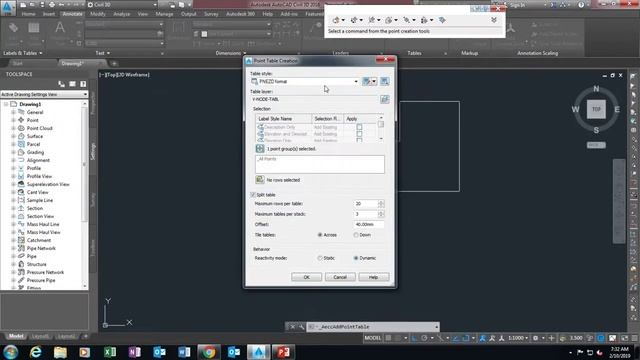Open PowerPoint from the taskbar
The height and width of the screenshot is (360, 640).
point(283,352)
